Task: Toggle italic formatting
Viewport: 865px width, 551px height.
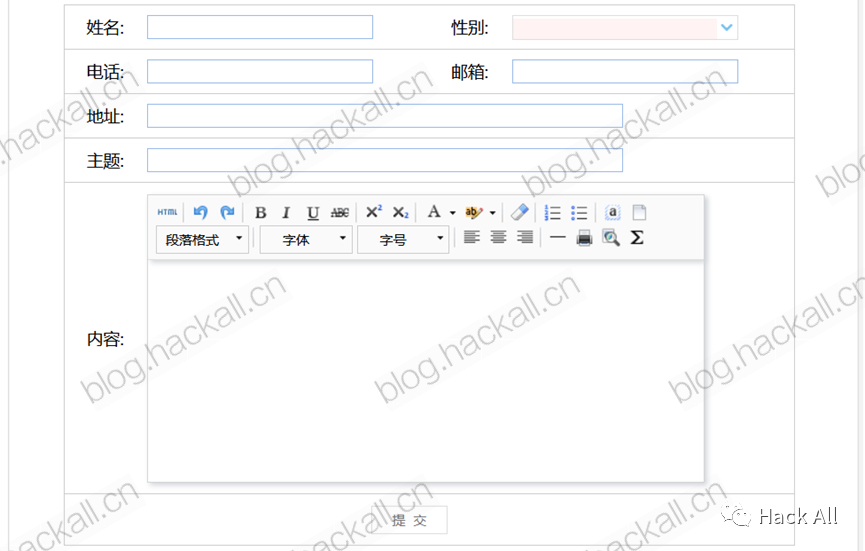Action: pos(286,212)
